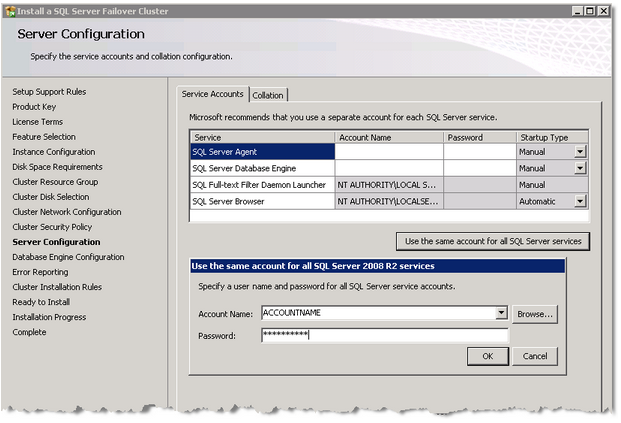Click Installation Progress step in sidebar
The width and height of the screenshot is (621, 423).
[x=49, y=317]
